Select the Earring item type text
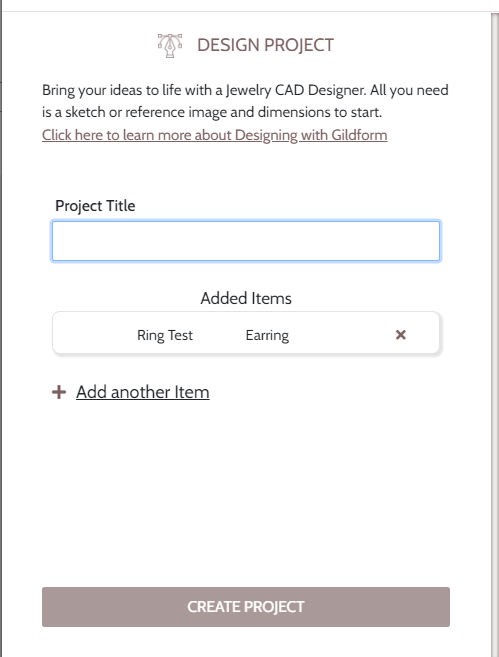 (267, 335)
